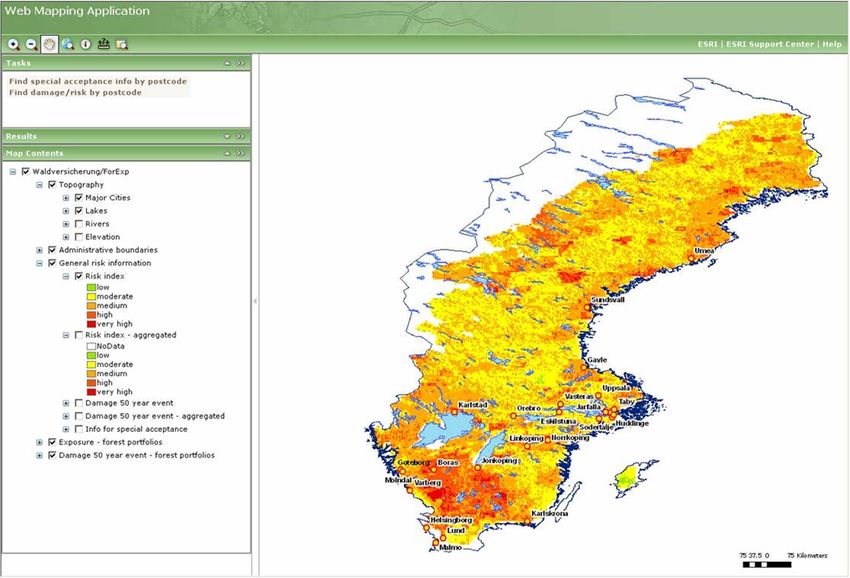Screen dimensions: 850x578
Task: Collapse the Tasks panel with its arrow
Action: point(227,63)
